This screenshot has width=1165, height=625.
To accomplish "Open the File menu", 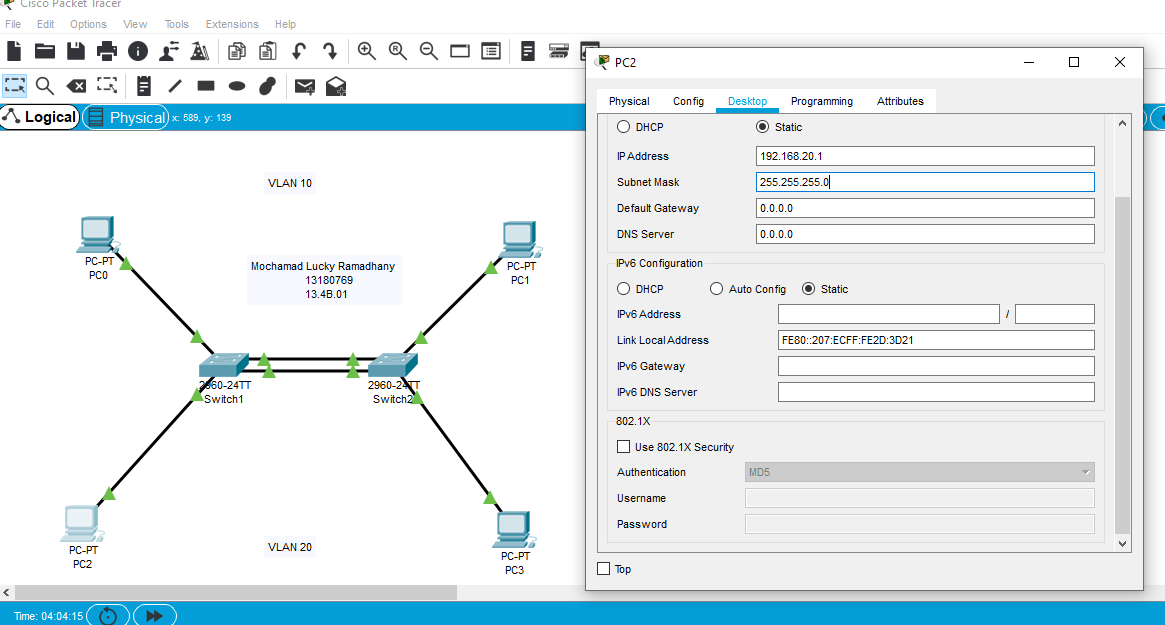I will [x=13, y=24].
